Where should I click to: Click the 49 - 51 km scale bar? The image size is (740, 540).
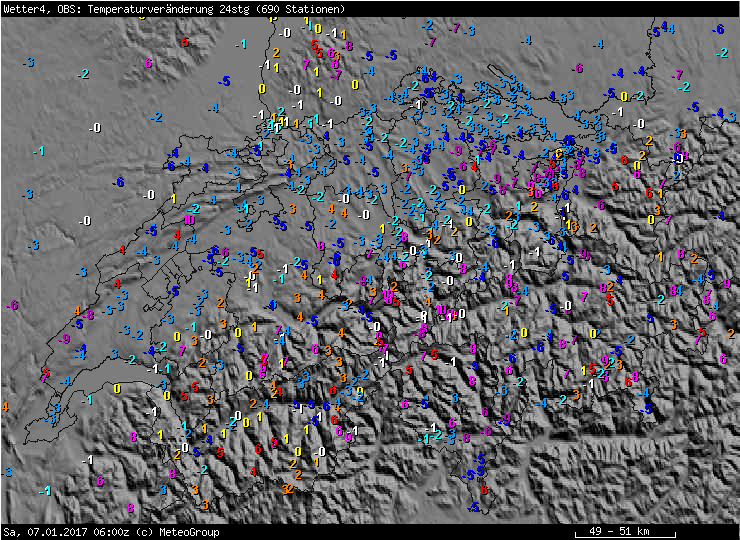[x=621, y=531]
